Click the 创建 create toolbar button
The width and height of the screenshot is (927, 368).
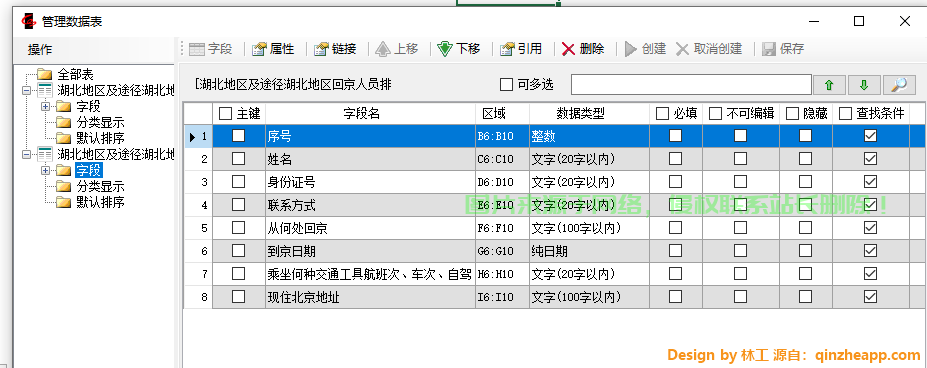click(x=646, y=49)
